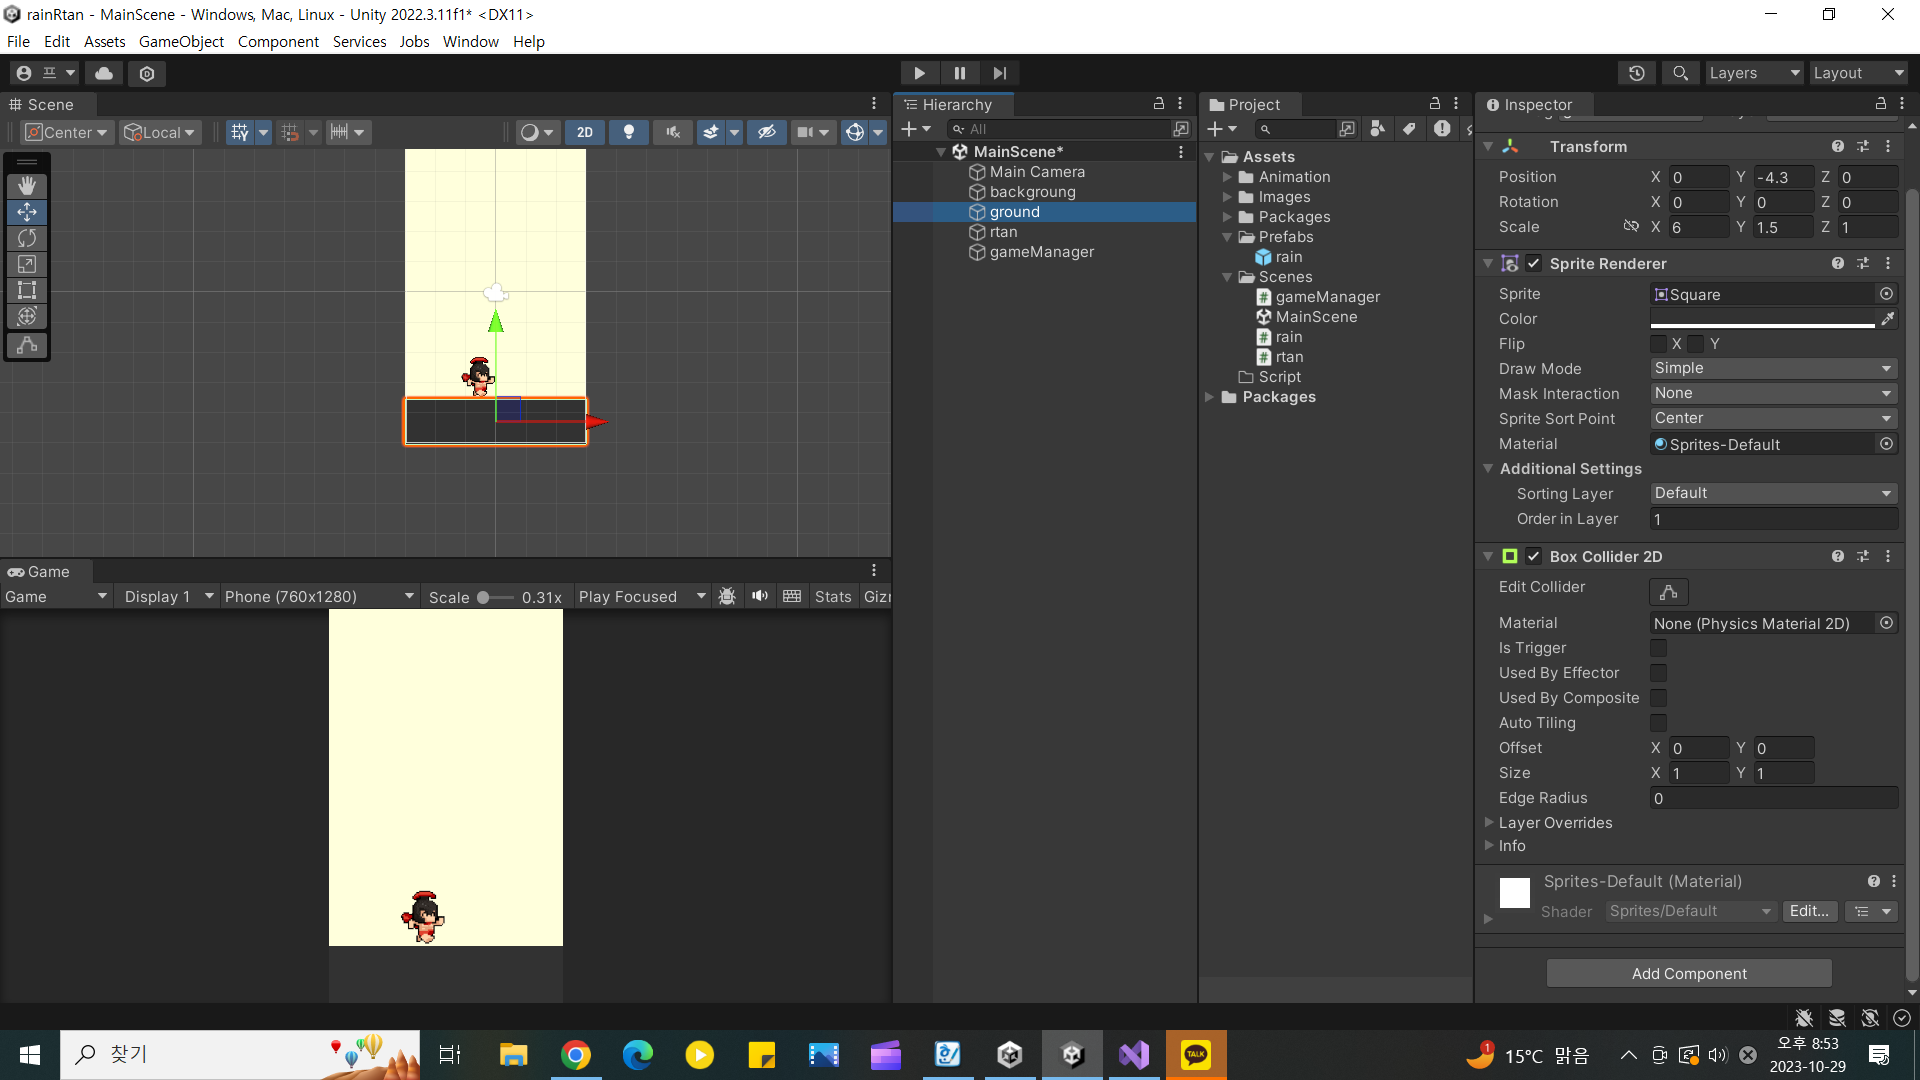This screenshot has height=1080, width=1920.
Task: Open Undo History
Action: (x=1637, y=73)
